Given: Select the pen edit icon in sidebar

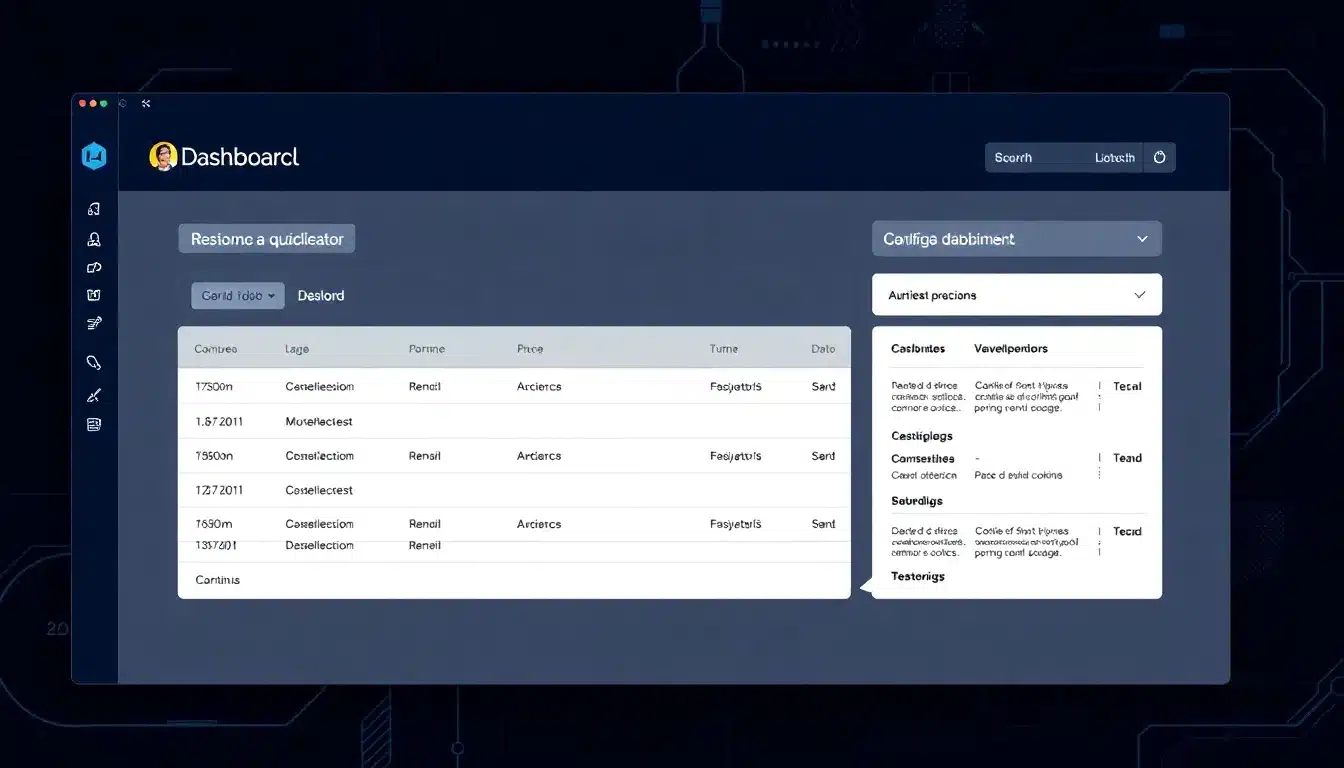Looking at the screenshot, I should click(93, 394).
